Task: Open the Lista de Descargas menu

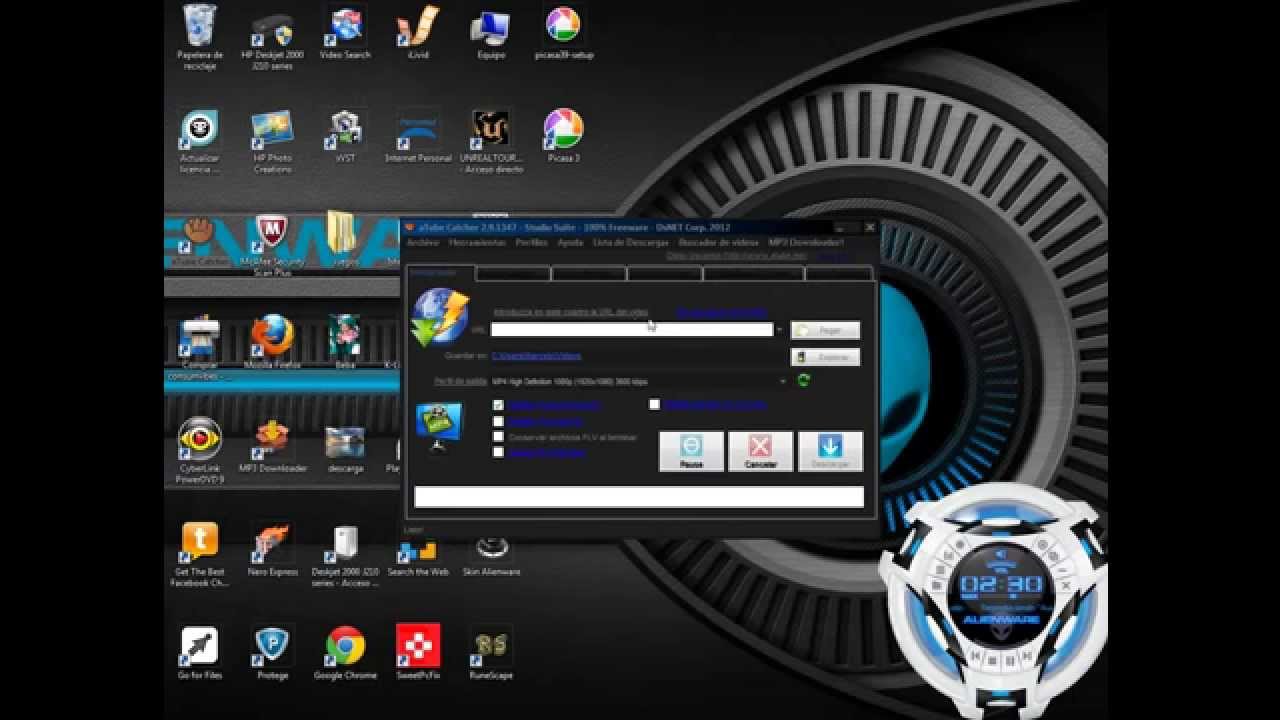Action: tap(630, 242)
